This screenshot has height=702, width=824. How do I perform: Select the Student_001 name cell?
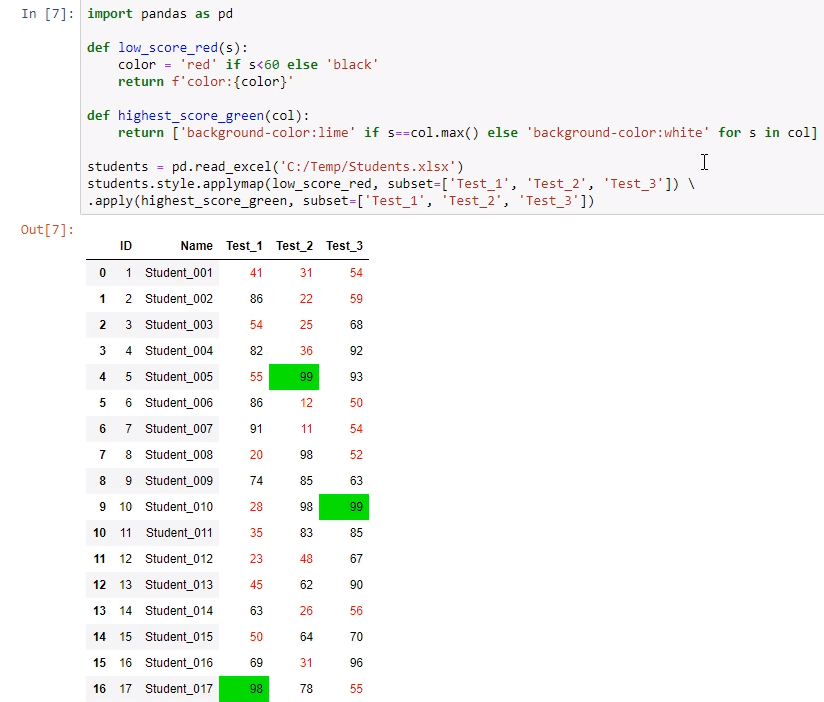click(179, 273)
